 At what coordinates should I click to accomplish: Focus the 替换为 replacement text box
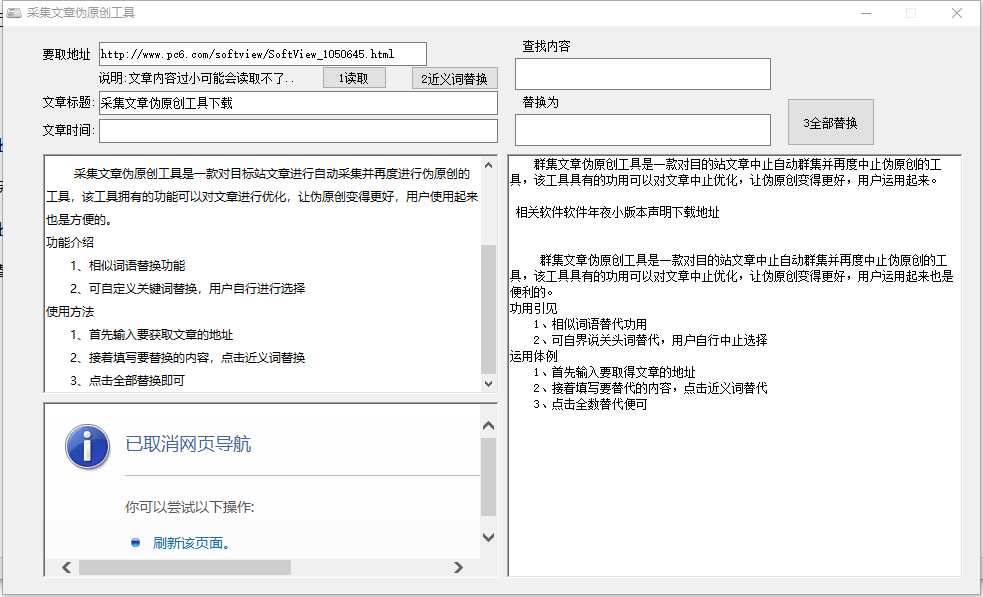click(642, 130)
